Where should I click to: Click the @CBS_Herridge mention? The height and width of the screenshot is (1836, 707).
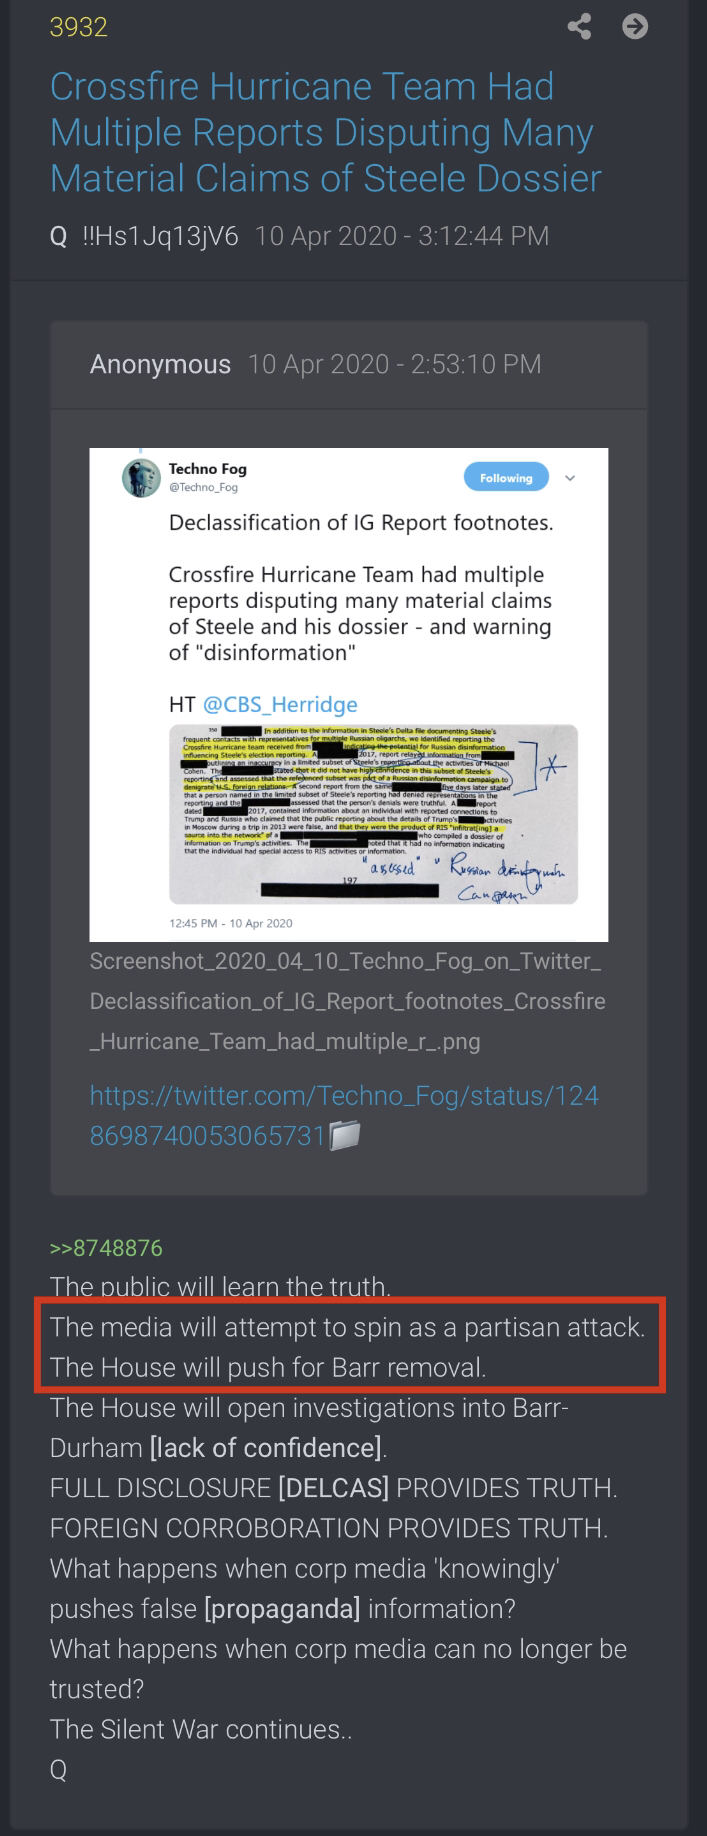click(280, 704)
